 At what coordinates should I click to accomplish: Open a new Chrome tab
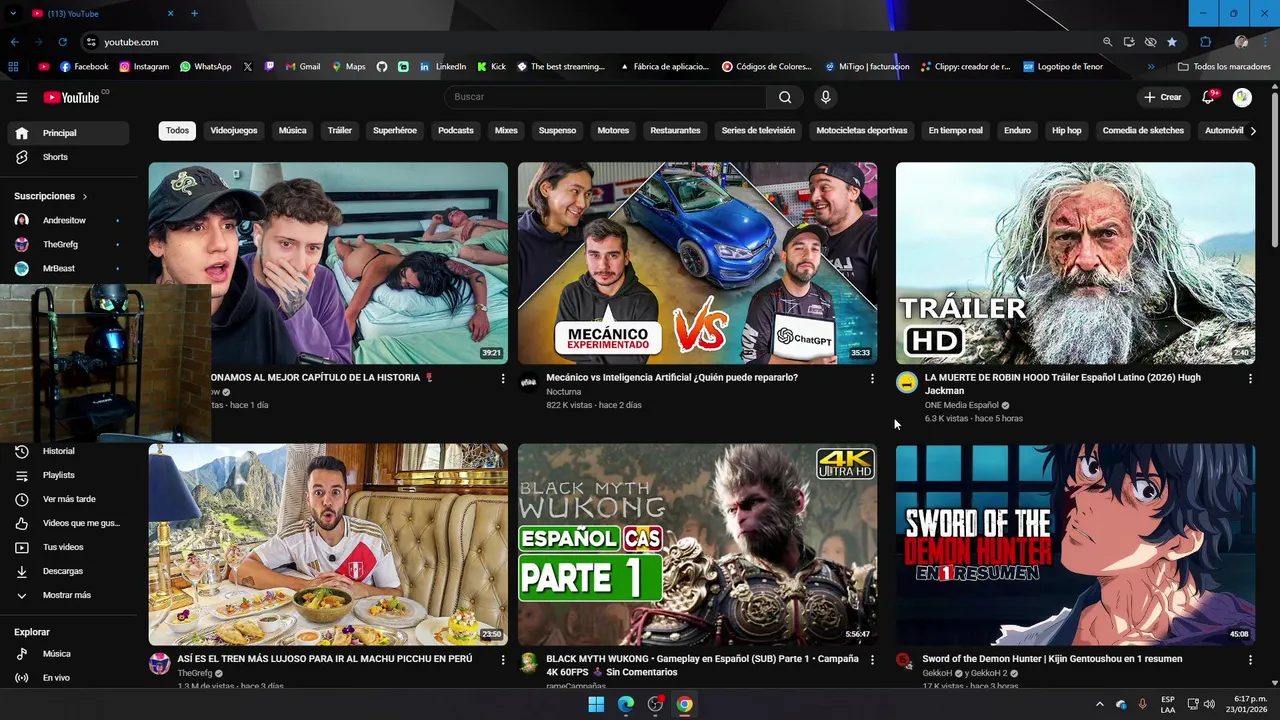194,13
